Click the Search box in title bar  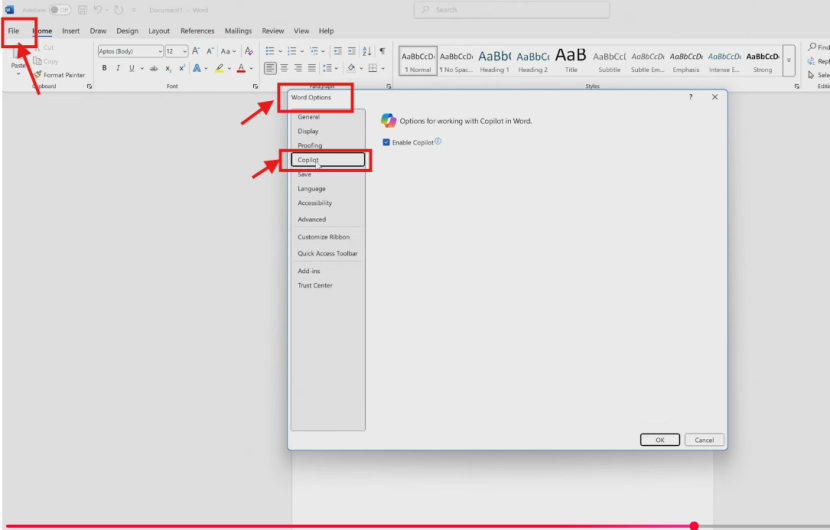511,10
